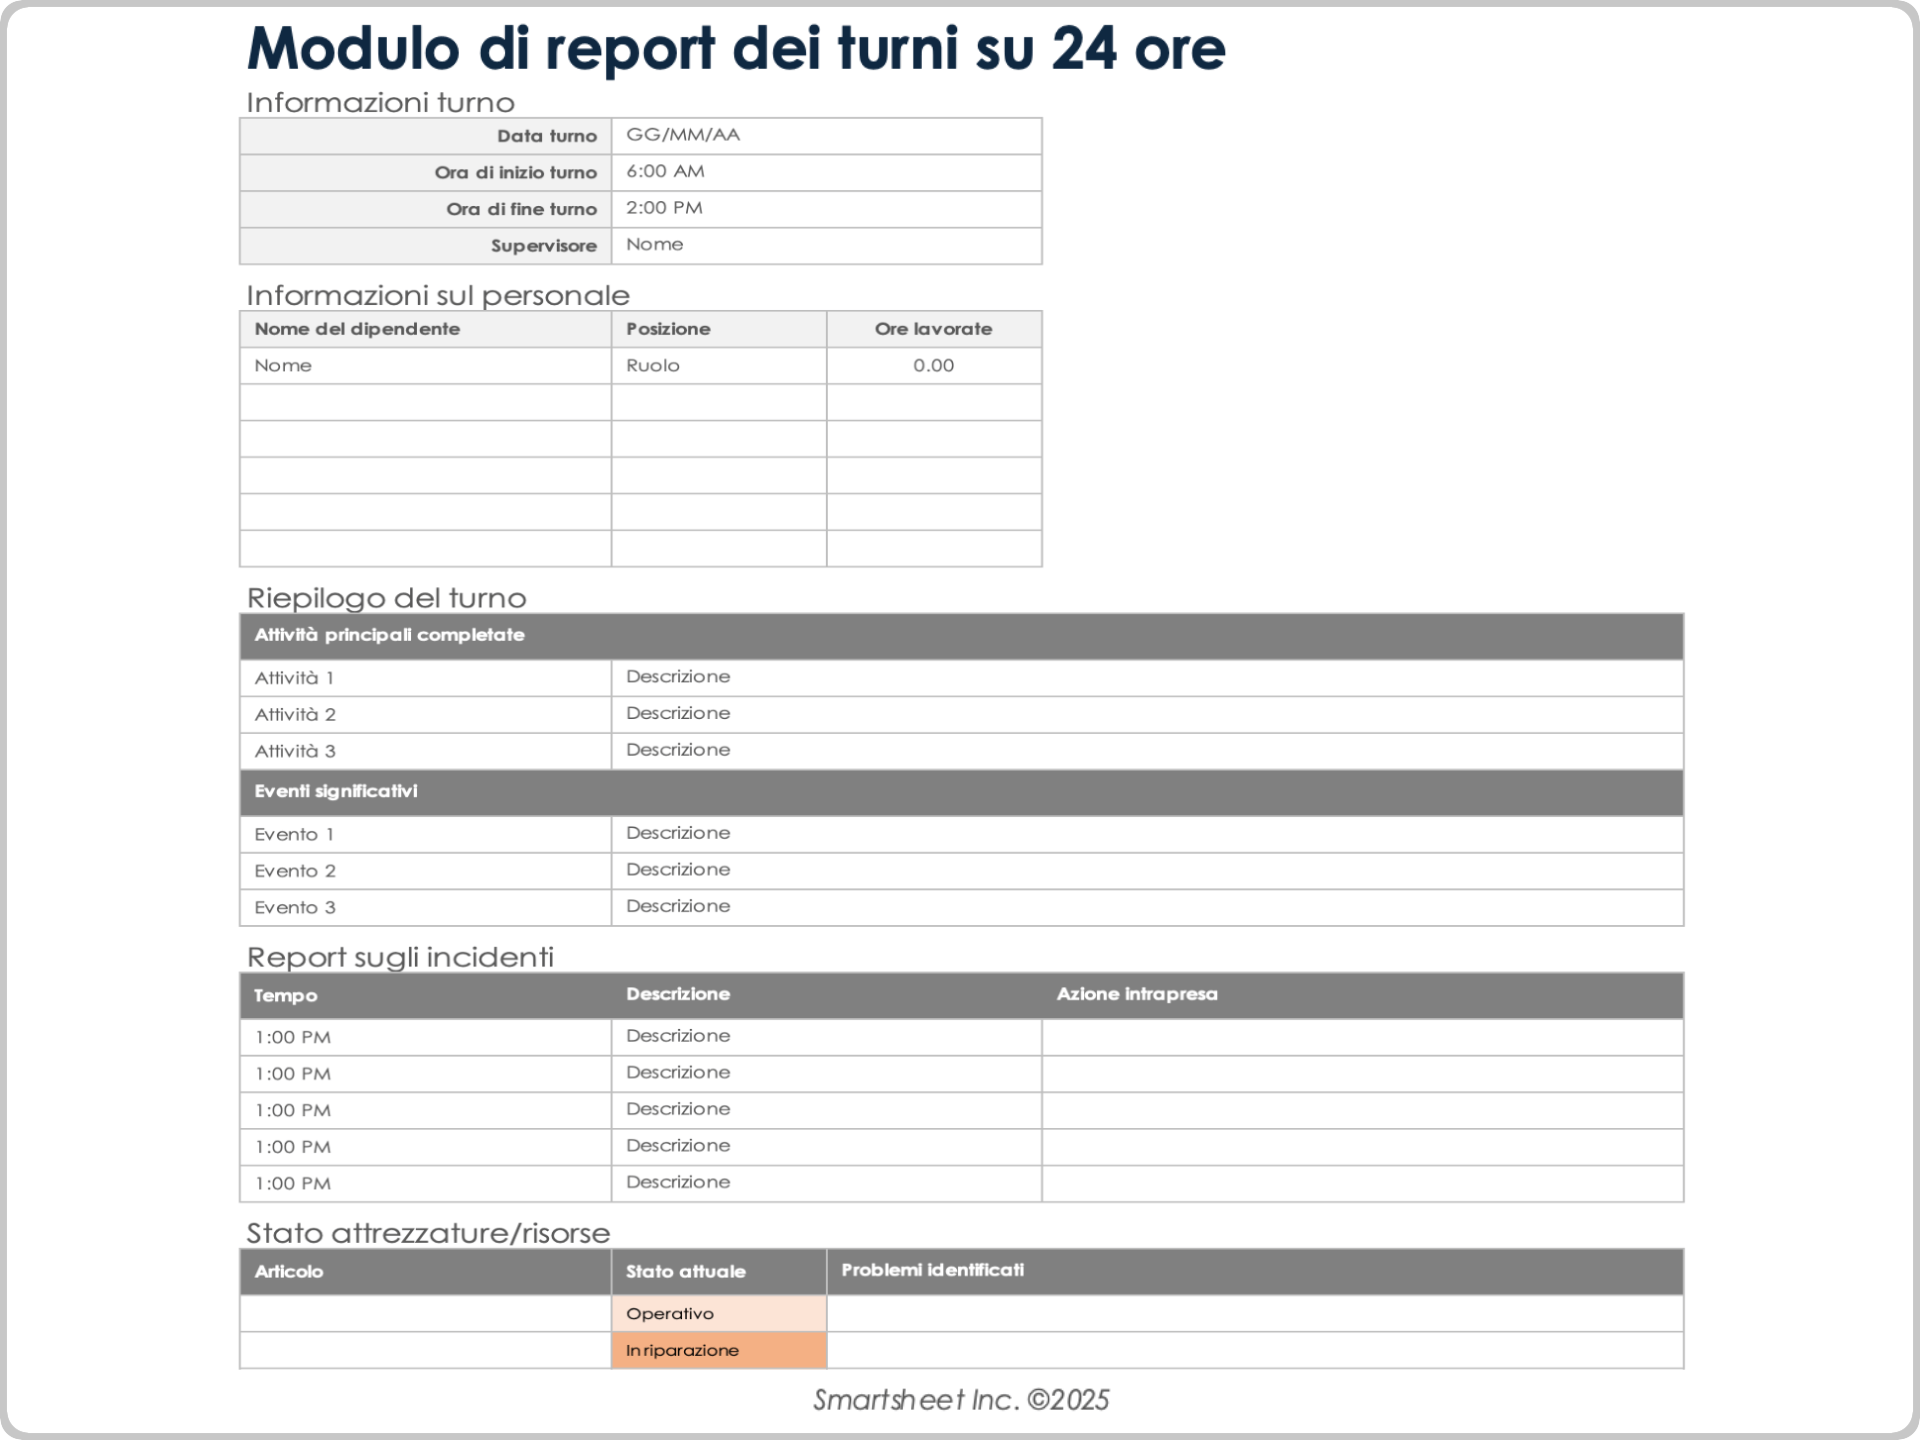The width and height of the screenshot is (1920, 1440).
Task: Click the Smartsheet Inc. copyright text
Action: point(962,1401)
